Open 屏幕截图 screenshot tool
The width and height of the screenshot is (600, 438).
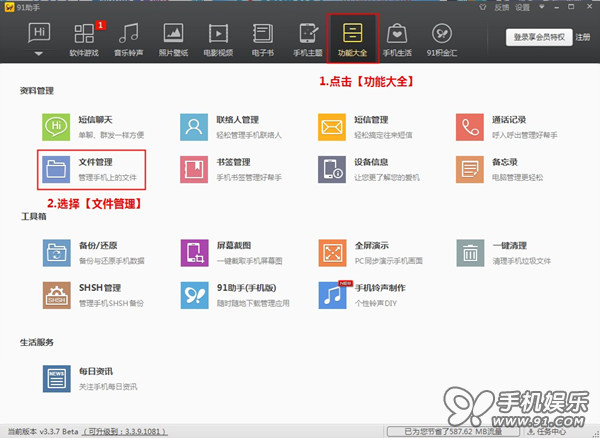[x=194, y=252]
